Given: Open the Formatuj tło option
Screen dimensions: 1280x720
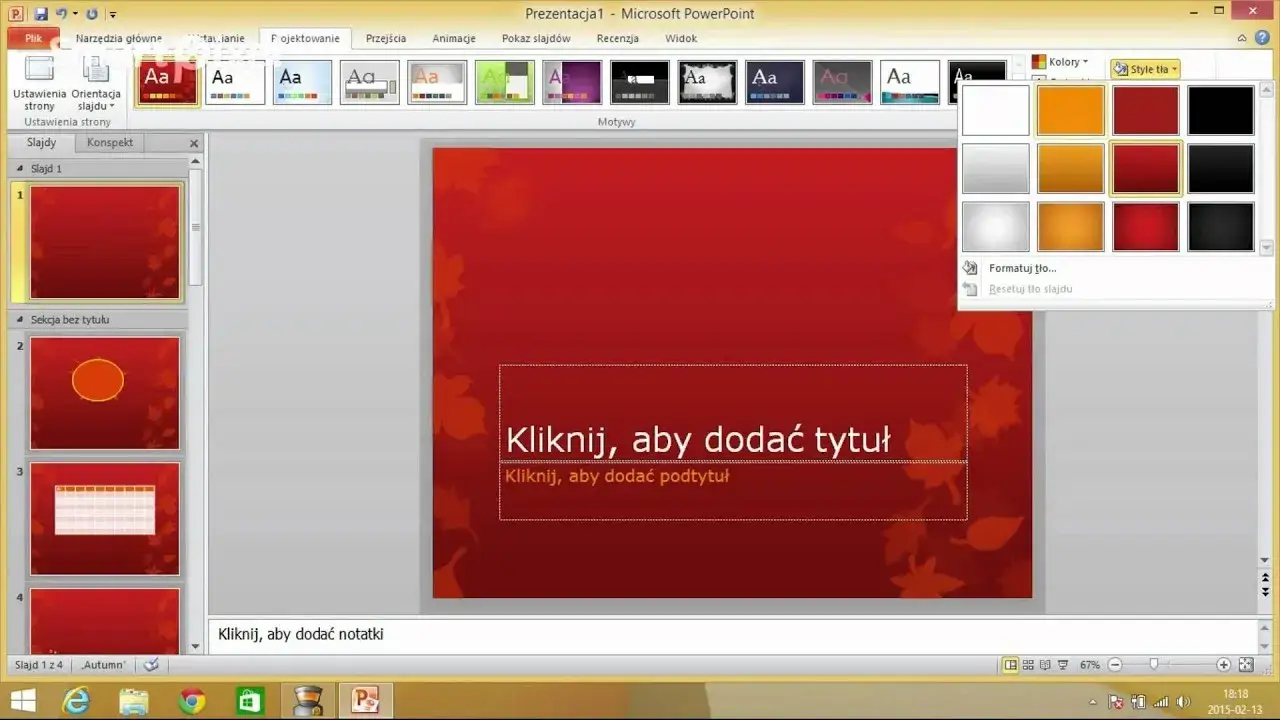Looking at the screenshot, I should pyautogui.click(x=1023, y=267).
